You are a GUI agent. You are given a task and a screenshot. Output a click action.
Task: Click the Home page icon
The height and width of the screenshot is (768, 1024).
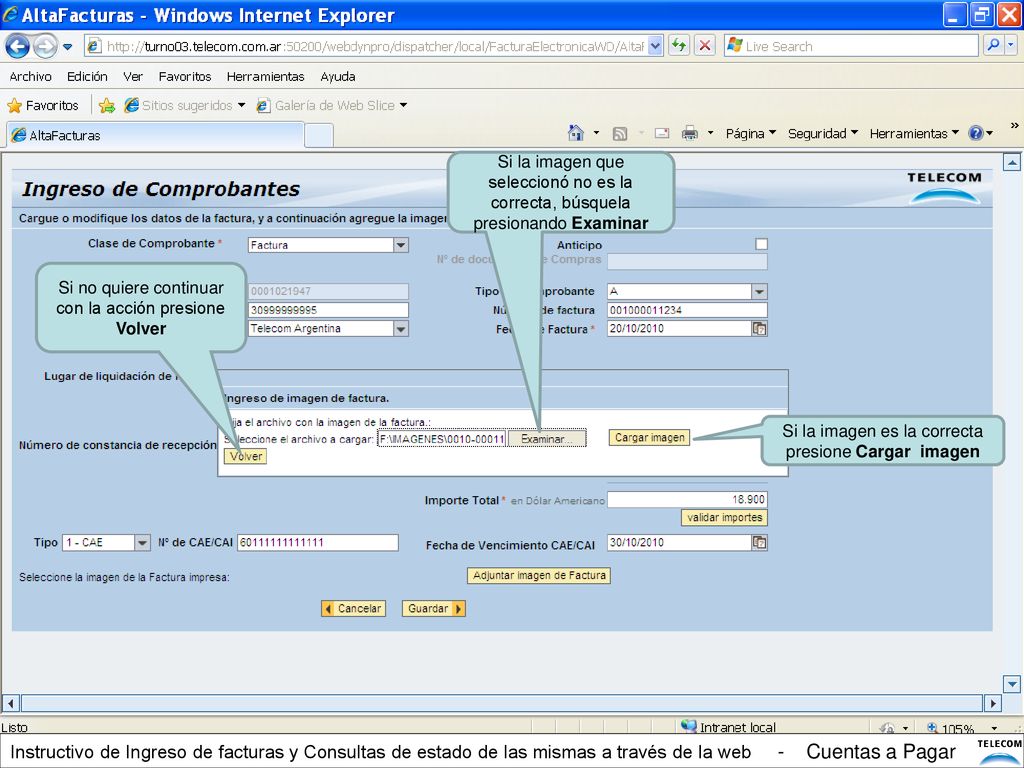575,133
